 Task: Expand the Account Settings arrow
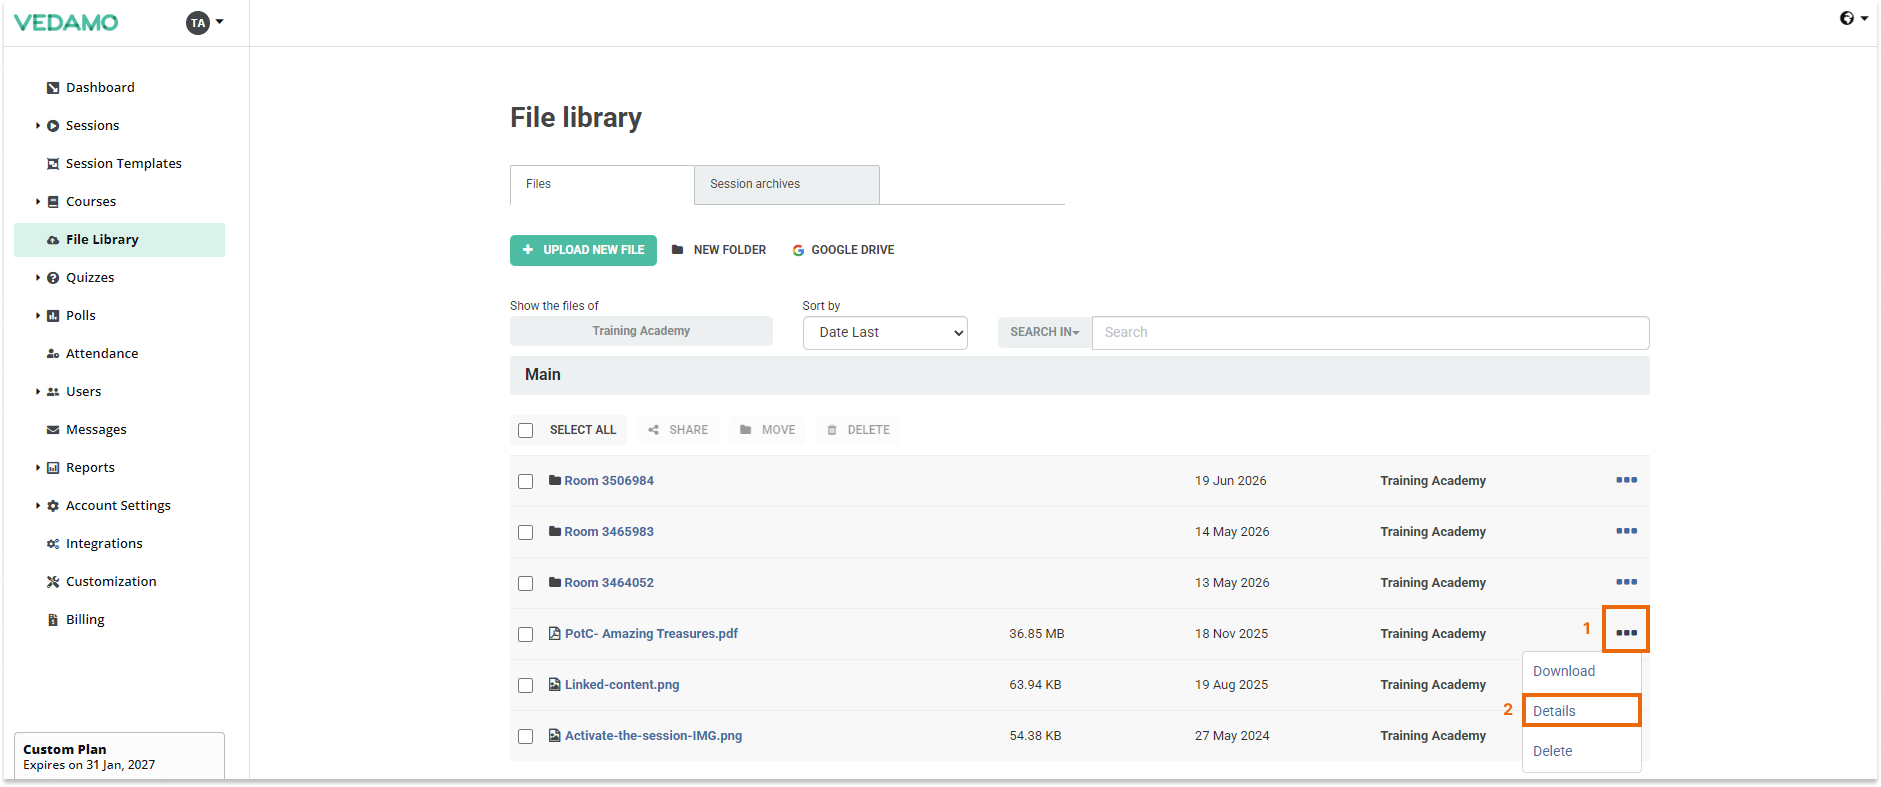(38, 506)
